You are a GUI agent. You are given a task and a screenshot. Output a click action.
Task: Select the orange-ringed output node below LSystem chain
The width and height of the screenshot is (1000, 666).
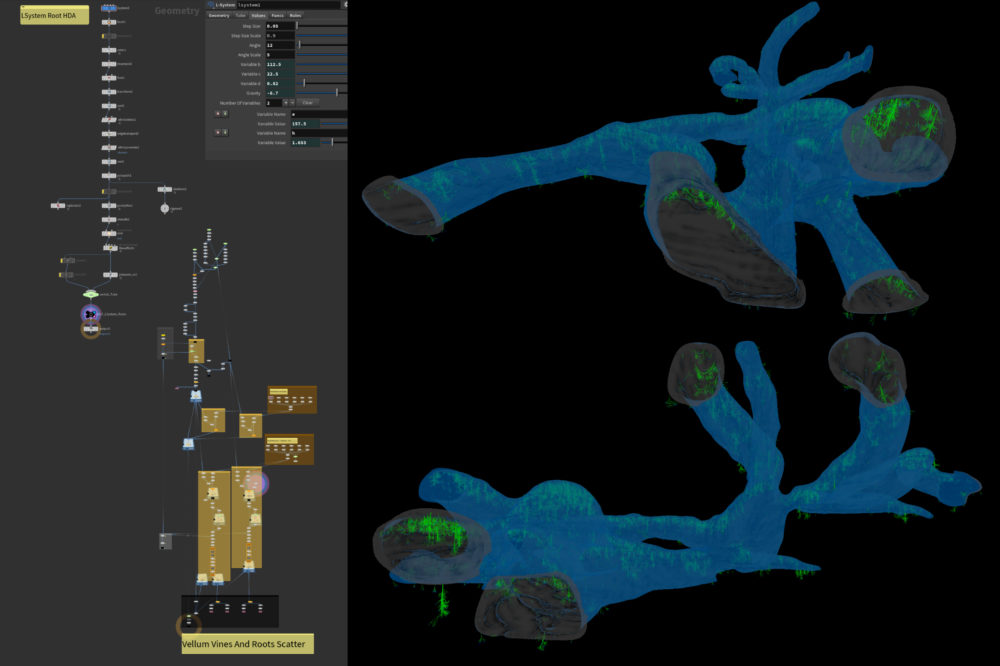pyautogui.click(x=90, y=329)
